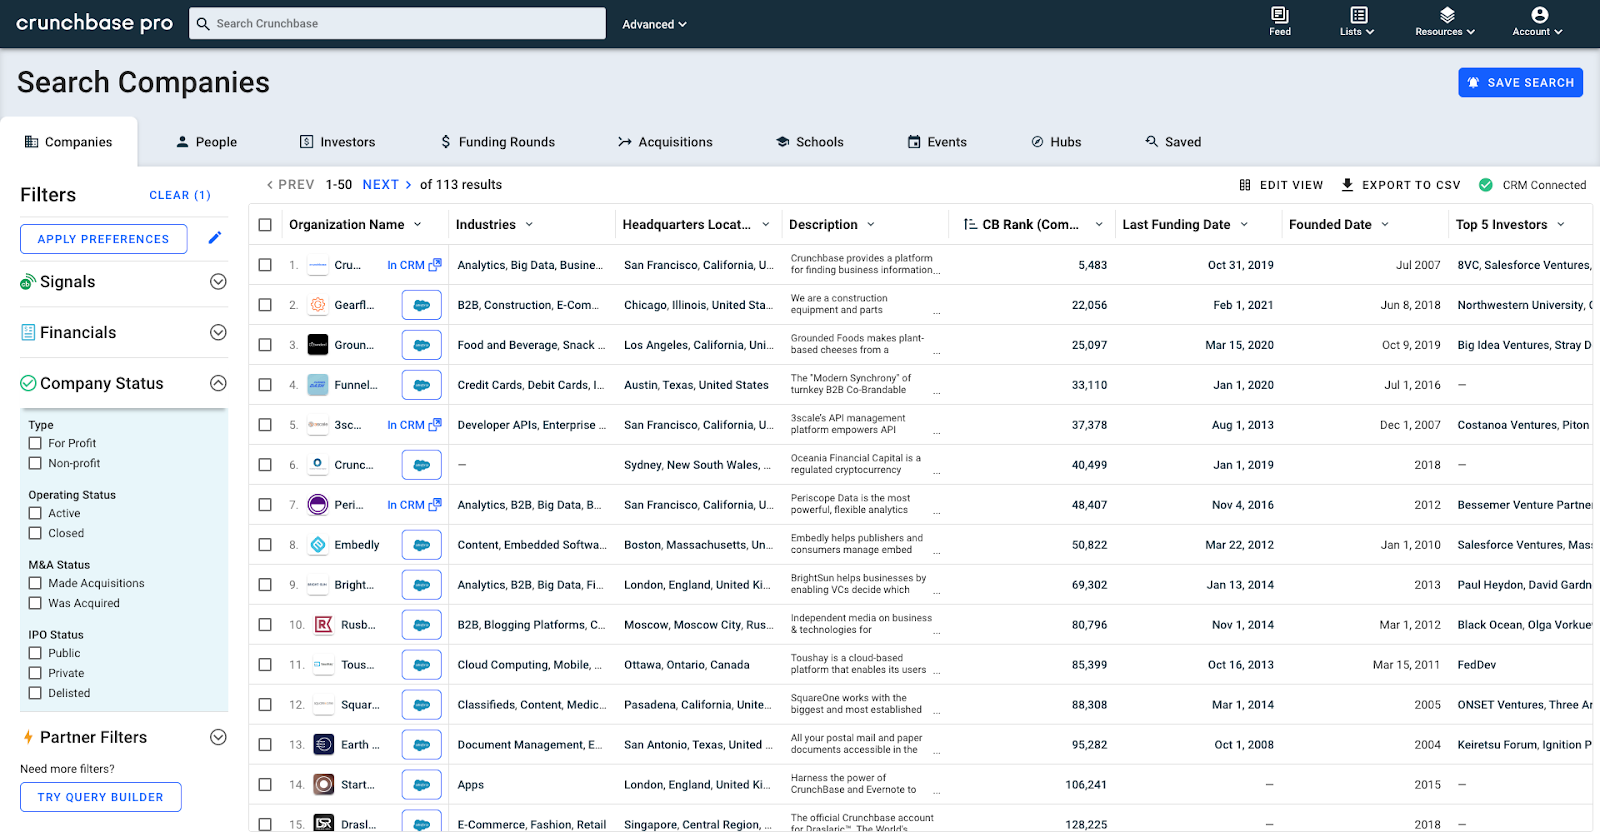
Task: Open the Lists menu icon
Action: (x=1358, y=15)
